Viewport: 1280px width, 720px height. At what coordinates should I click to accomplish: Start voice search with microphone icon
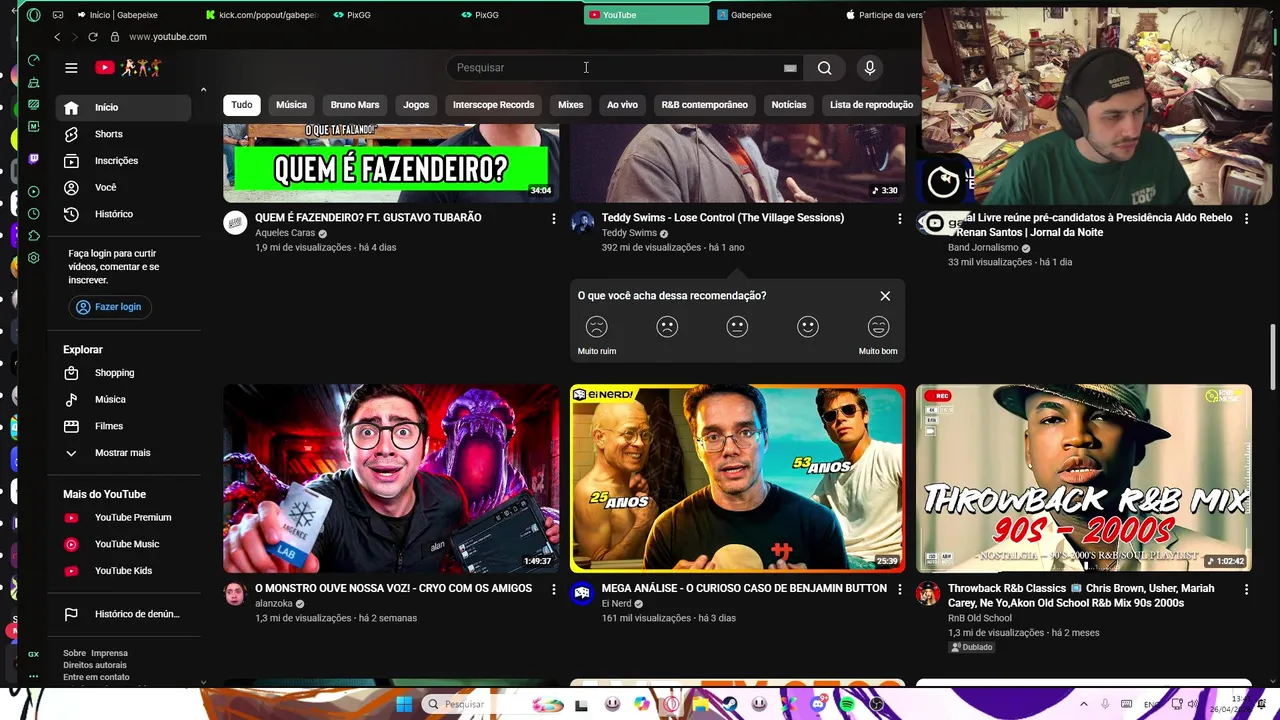pyautogui.click(x=870, y=68)
